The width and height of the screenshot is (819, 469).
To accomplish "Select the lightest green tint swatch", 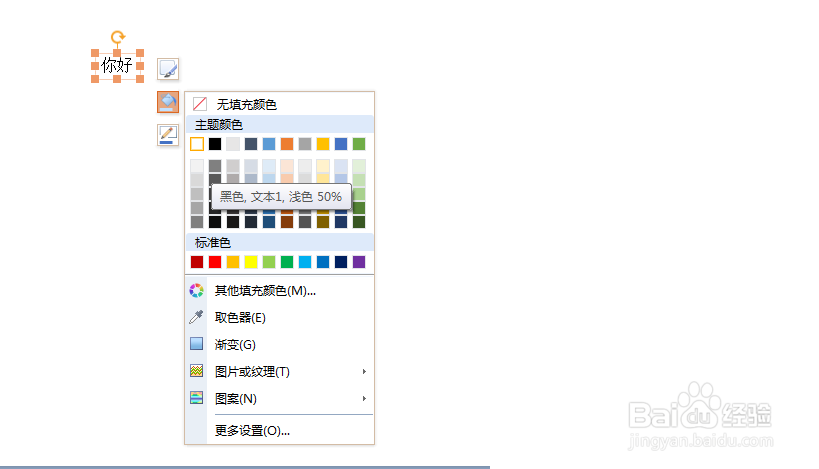I will point(359,166).
